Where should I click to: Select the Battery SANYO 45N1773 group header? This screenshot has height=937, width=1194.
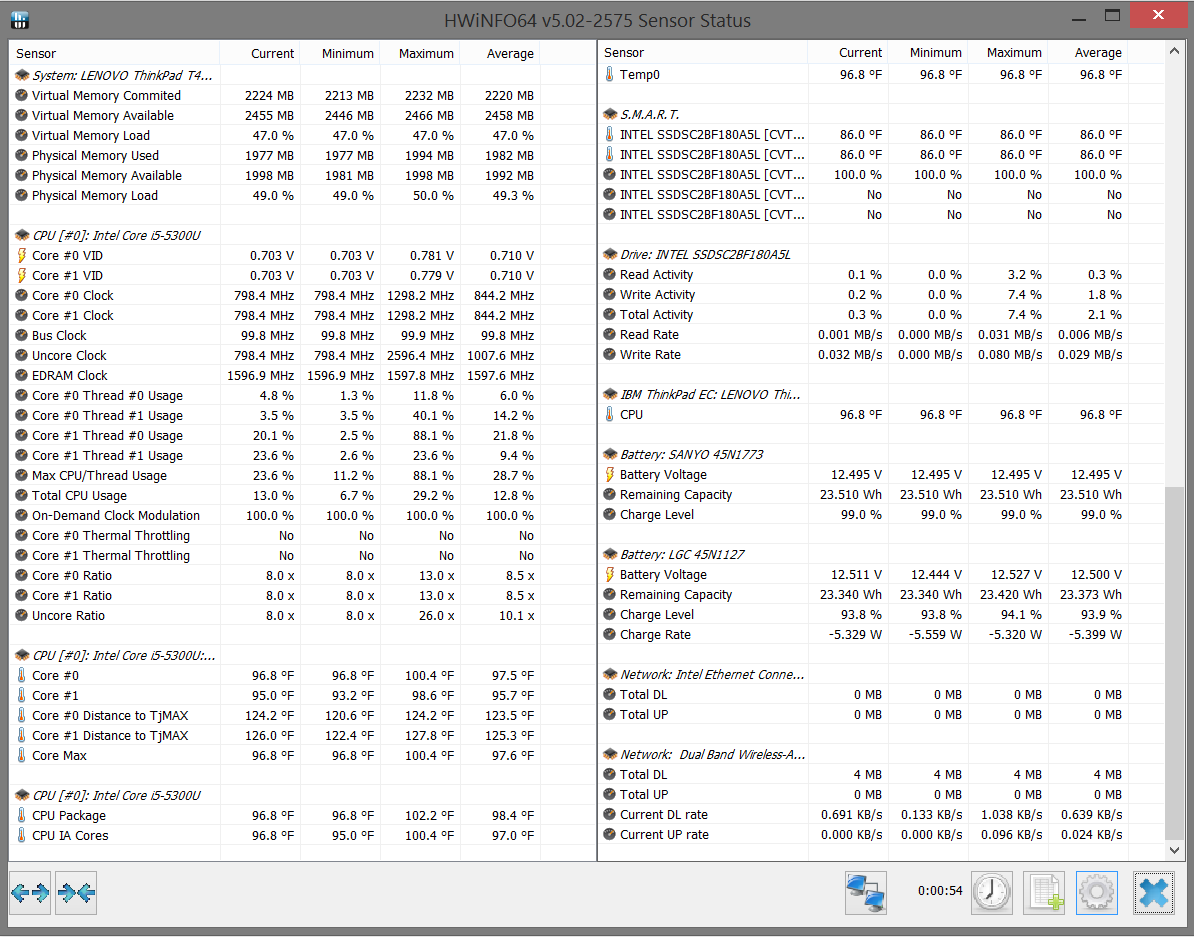tap(881, 454)
